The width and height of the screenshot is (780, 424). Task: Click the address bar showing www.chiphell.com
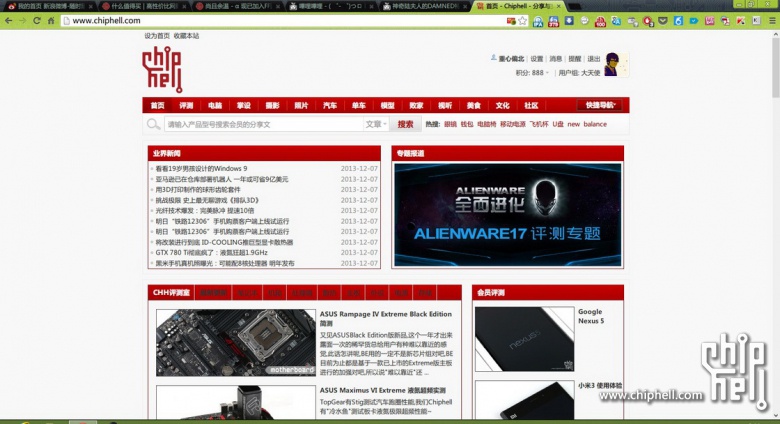point(284,21)
